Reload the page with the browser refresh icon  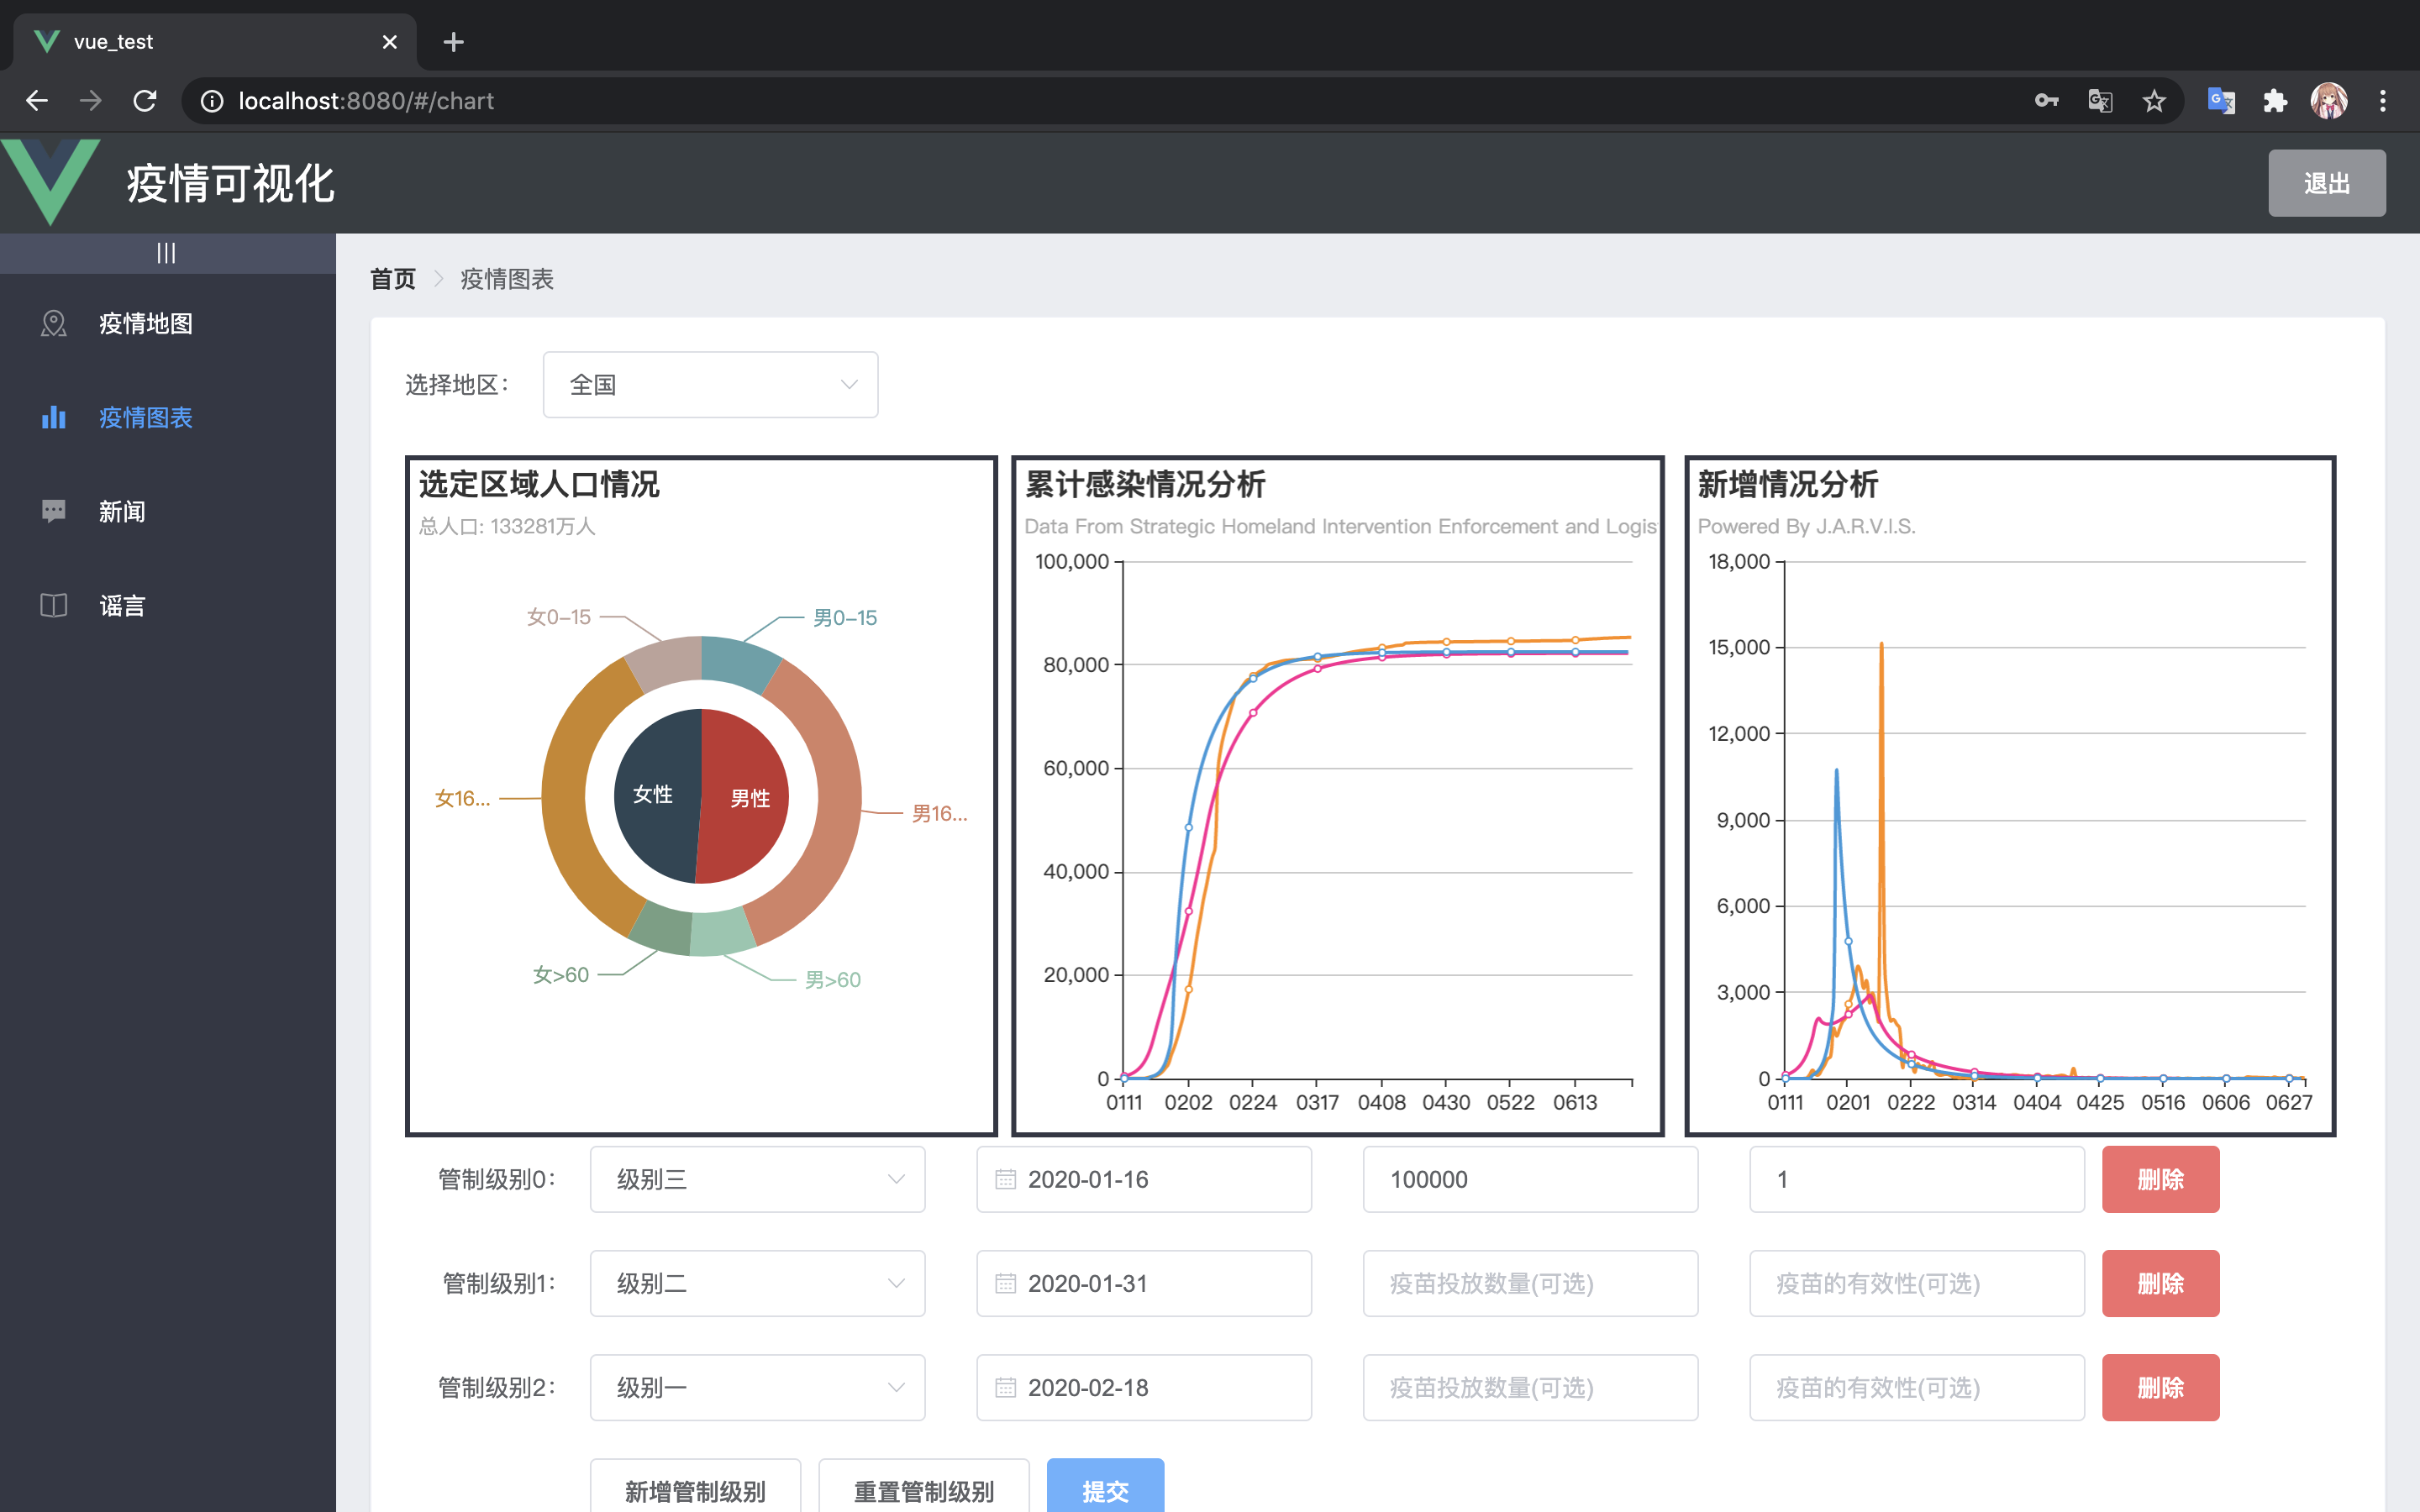(145, 101)
